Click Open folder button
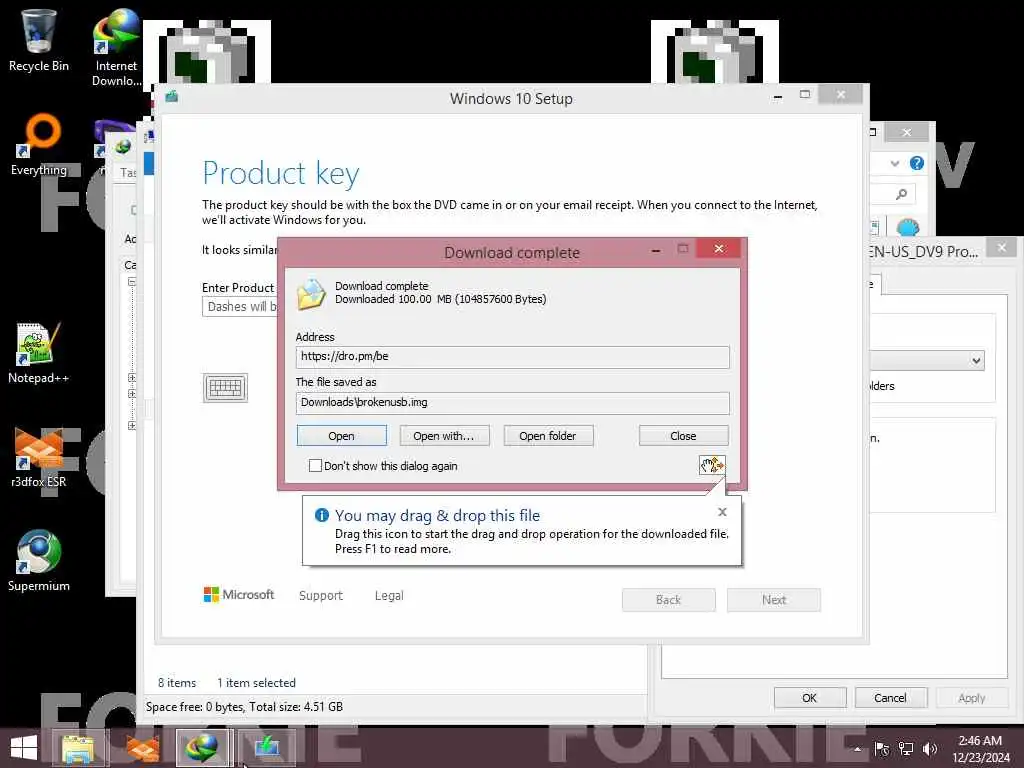 [548, 436]
